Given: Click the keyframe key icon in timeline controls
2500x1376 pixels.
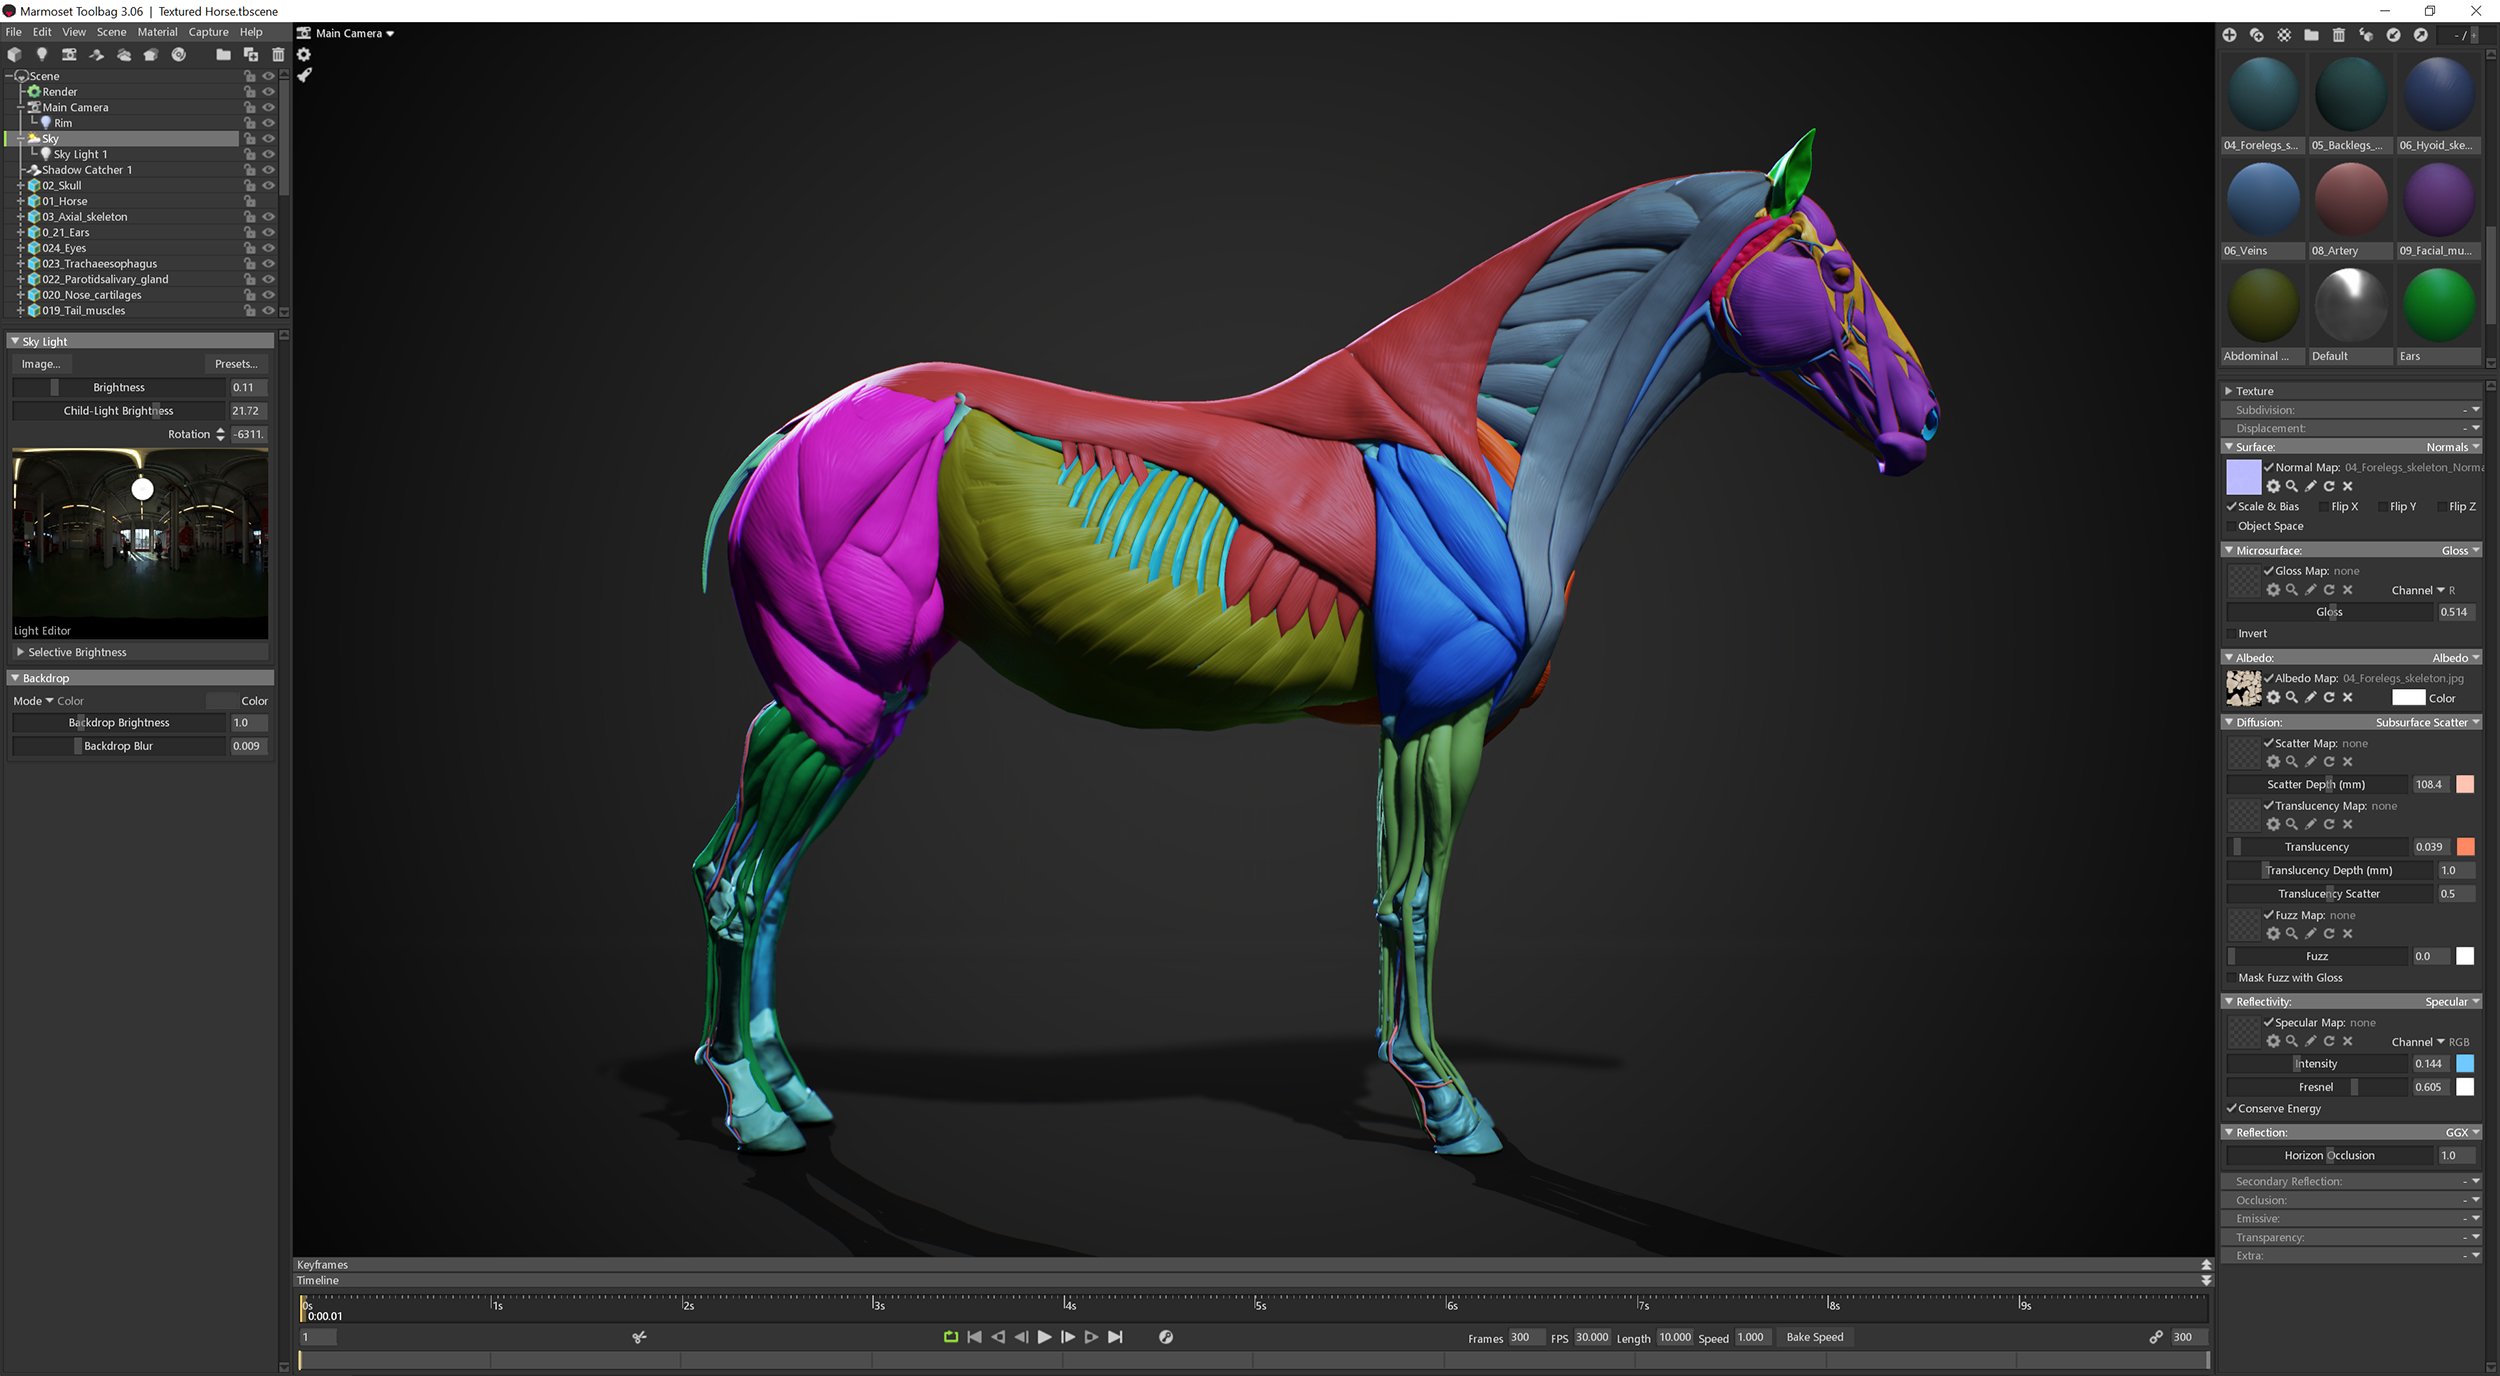Looking at the screenshot, I should (1165, 1337).
